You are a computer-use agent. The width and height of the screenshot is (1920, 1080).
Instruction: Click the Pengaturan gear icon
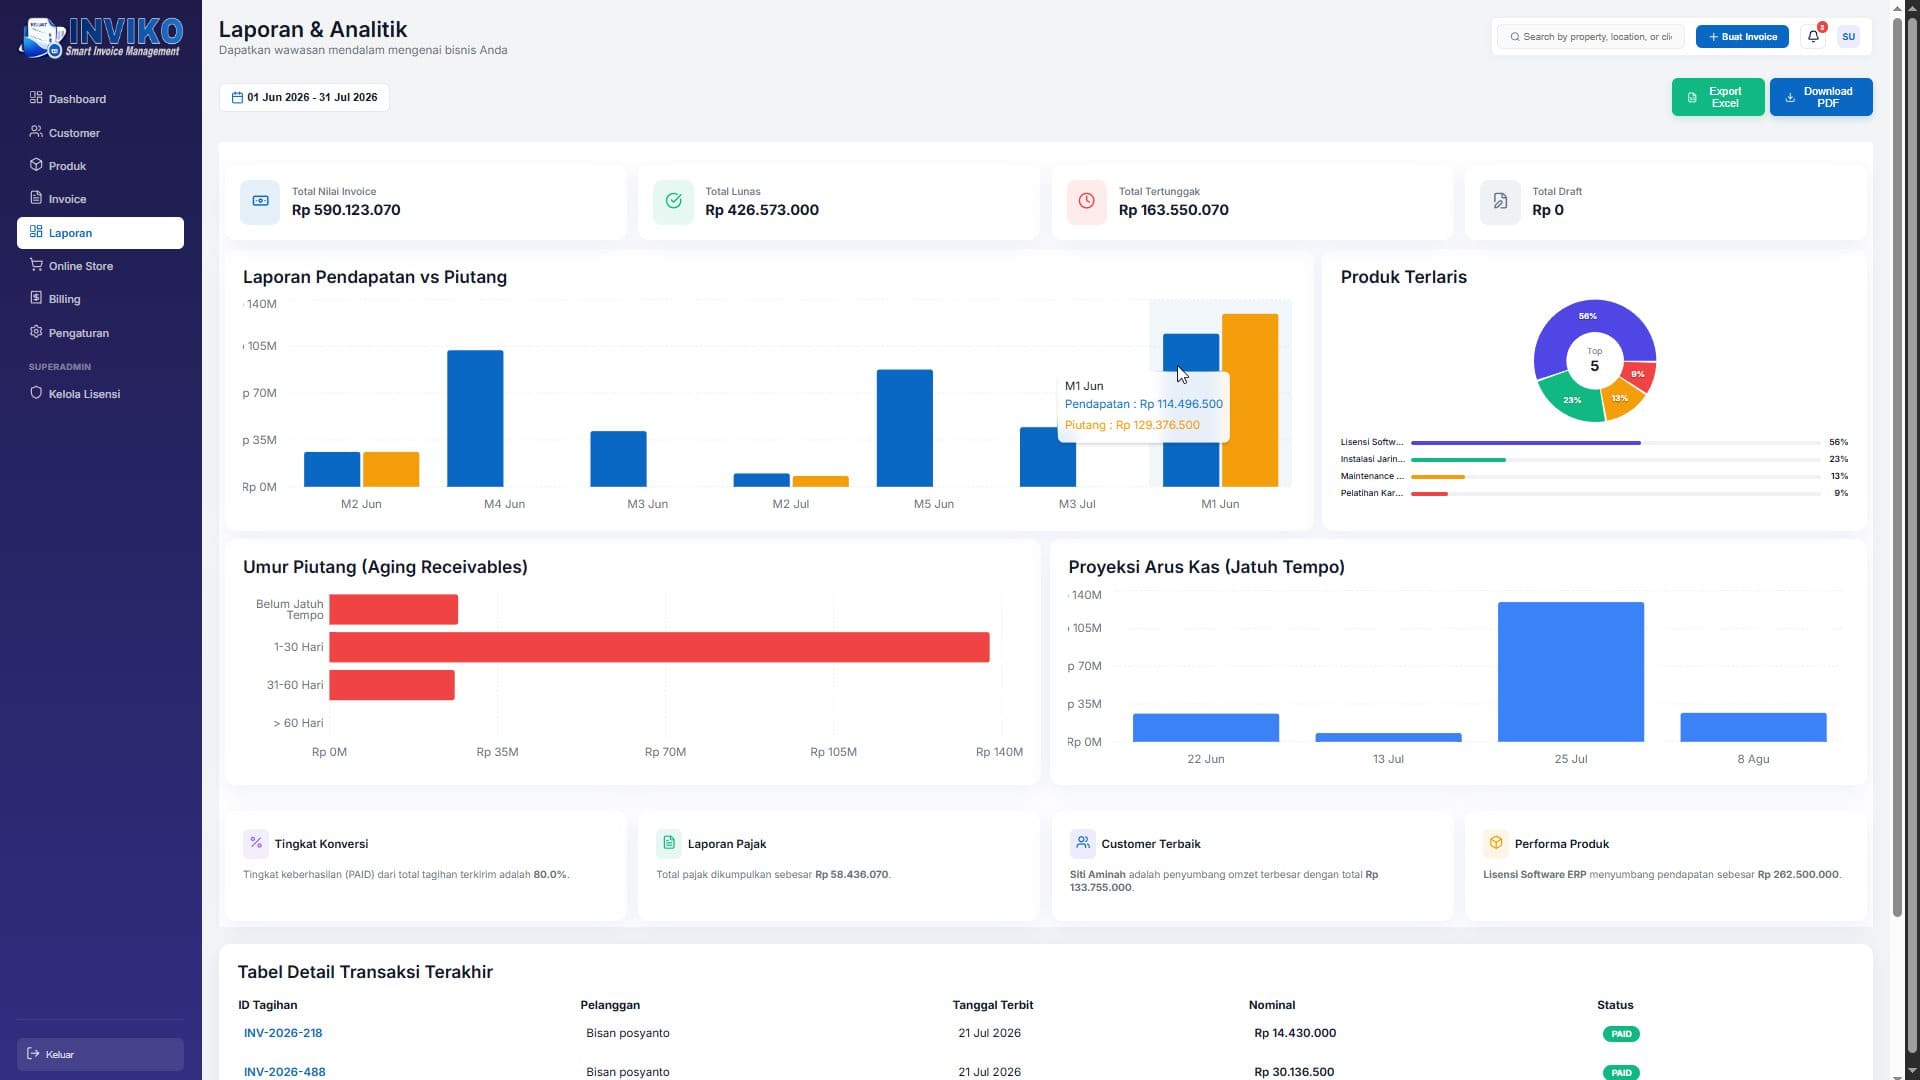(x=36, y=332)
